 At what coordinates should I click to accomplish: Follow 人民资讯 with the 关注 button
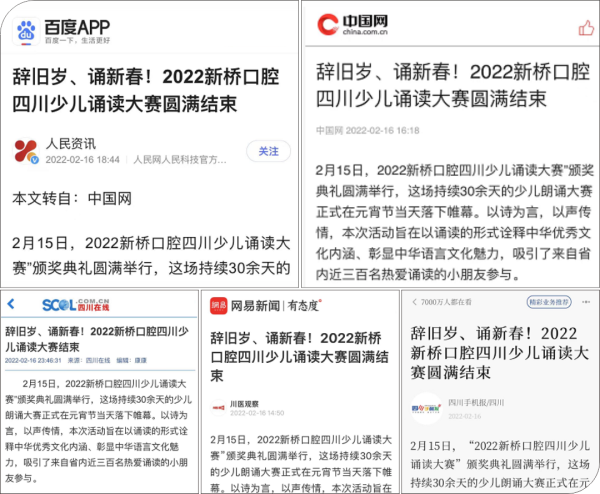pos(268,151)
